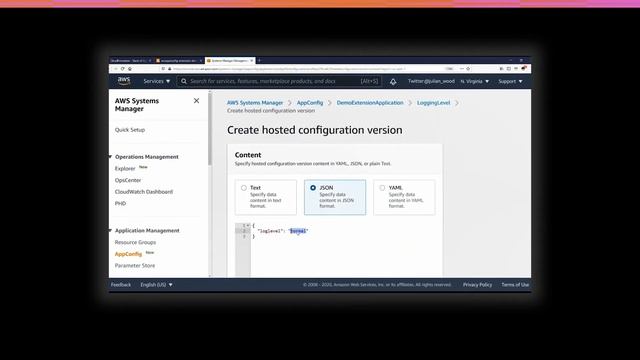Open the Support dropdown menu
The height and width of the screenshot is (360, 640).
(x=510, y=81)
